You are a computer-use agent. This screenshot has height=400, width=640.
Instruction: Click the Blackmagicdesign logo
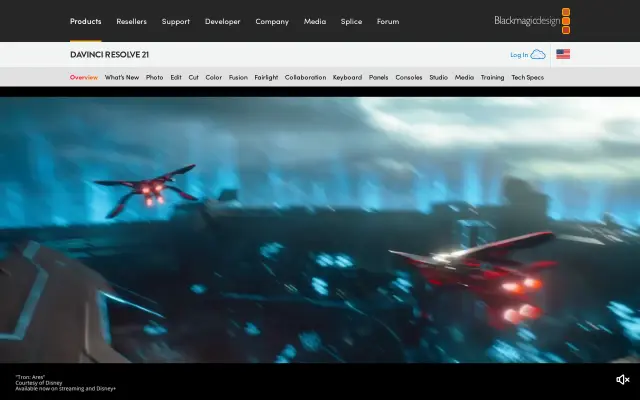[x=532, y=21]
